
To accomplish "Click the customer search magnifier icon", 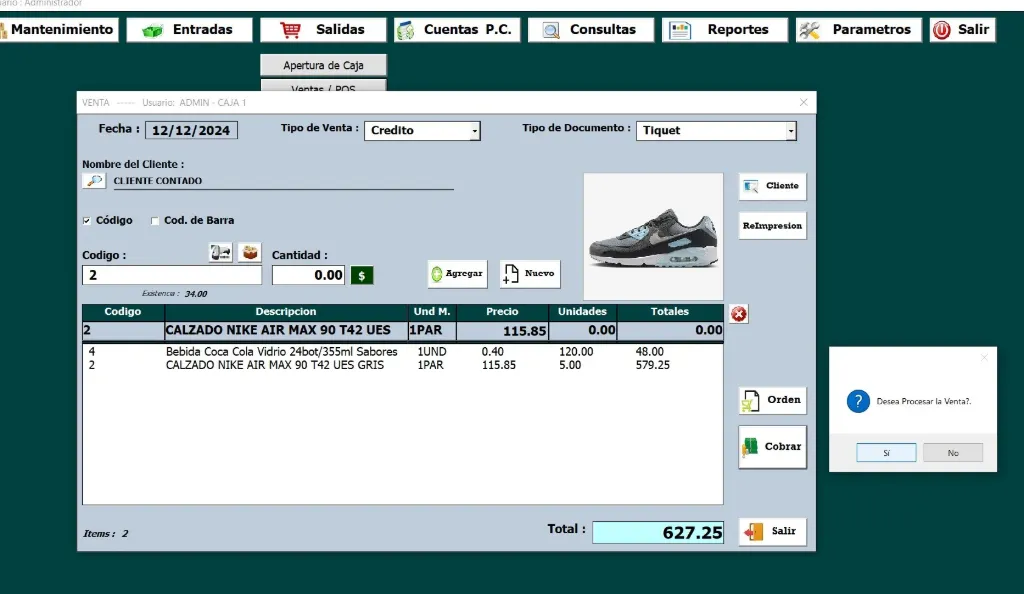I will pos(93,181).
